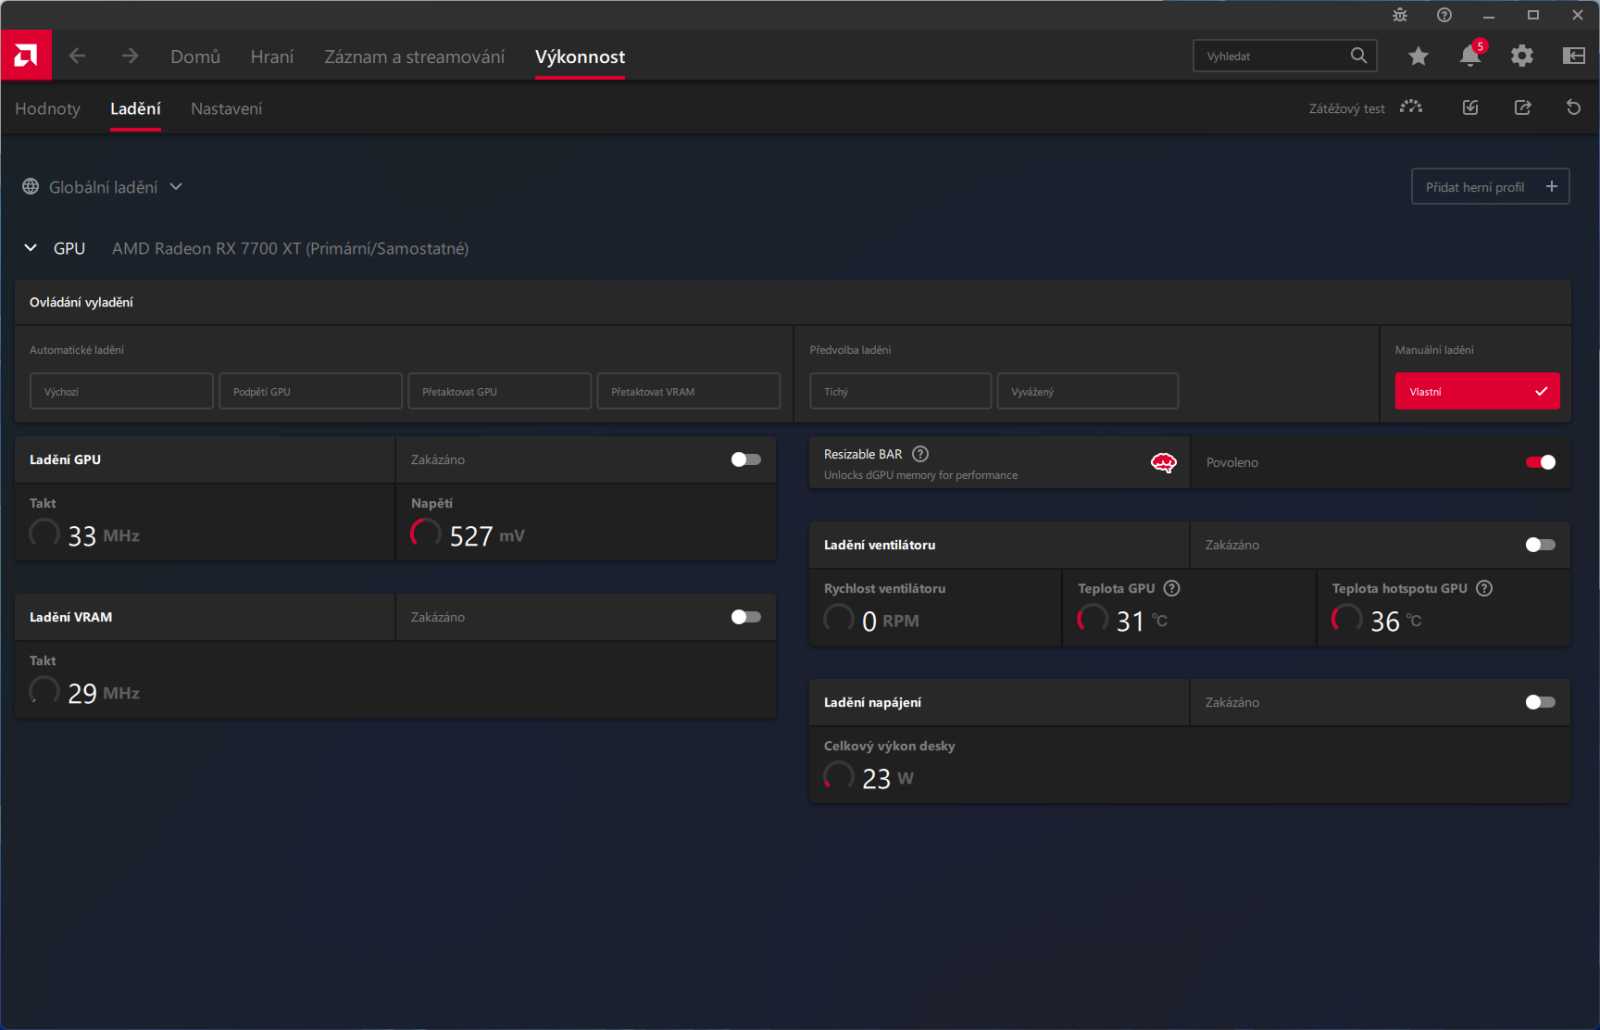The width and height of the screenshot is (1600, 1030).
Task: Open Teplota hotspotu GPU help icon
Action: click(x=1484, y=588)
